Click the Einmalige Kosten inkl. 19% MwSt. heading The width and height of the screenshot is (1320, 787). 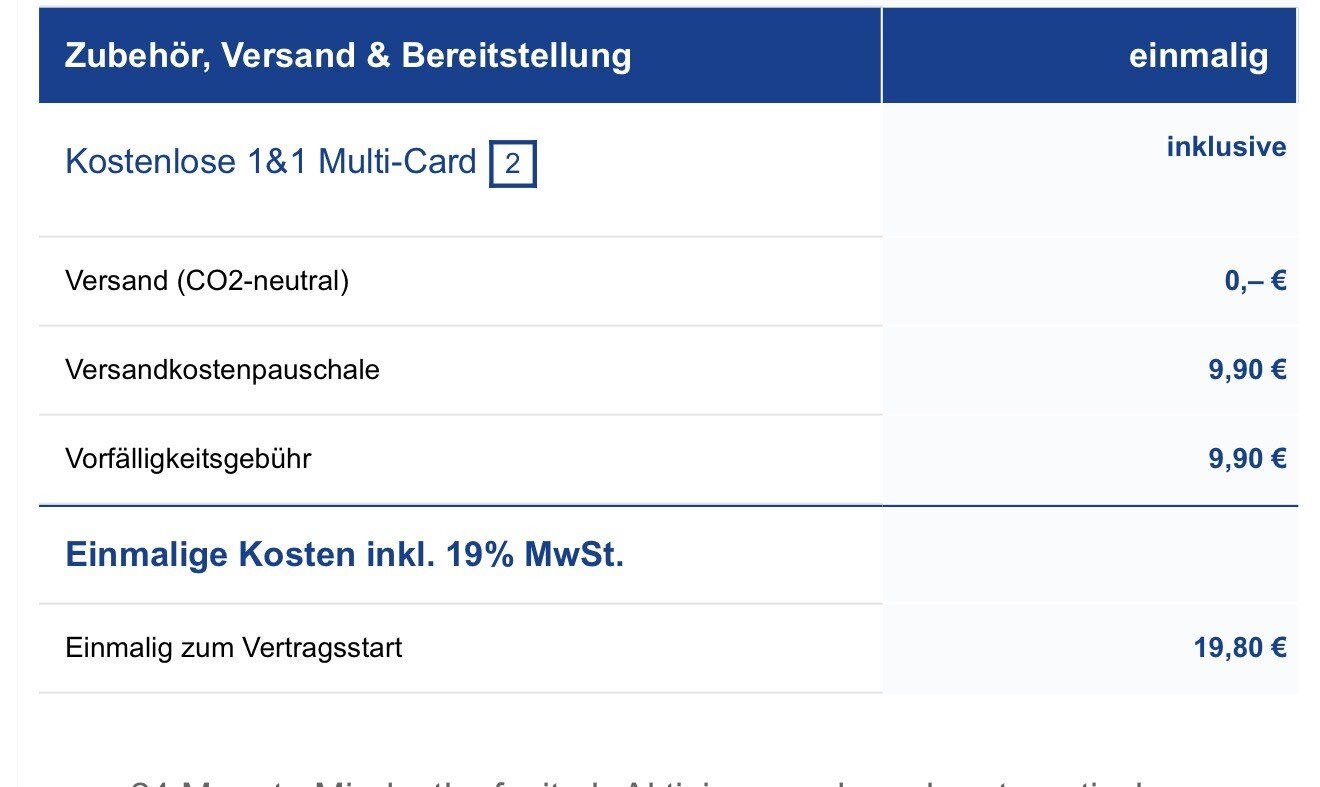344,555
